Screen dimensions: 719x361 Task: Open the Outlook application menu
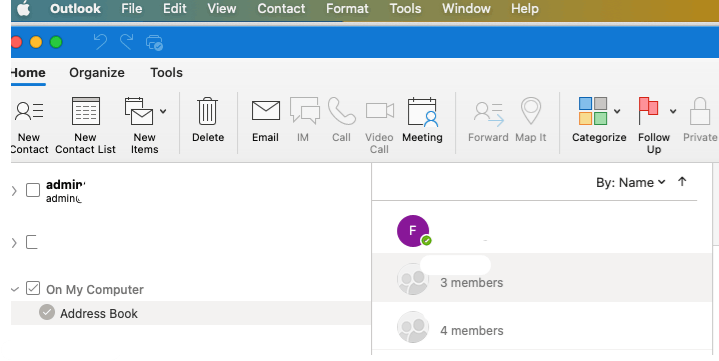click(75, 9)
